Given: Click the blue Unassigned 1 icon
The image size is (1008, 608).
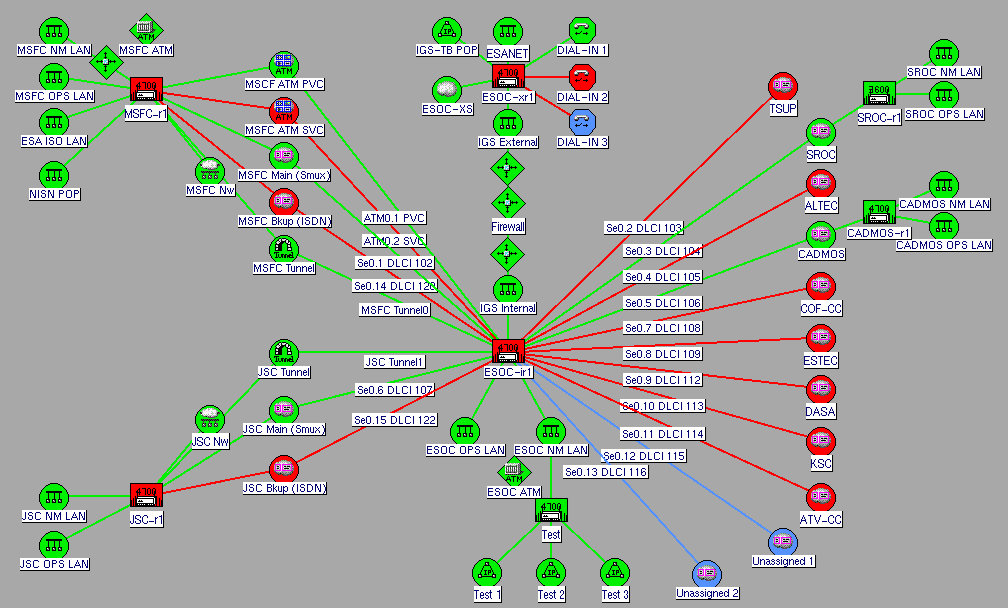Looking at the screenshot, I should coord(782,542).
